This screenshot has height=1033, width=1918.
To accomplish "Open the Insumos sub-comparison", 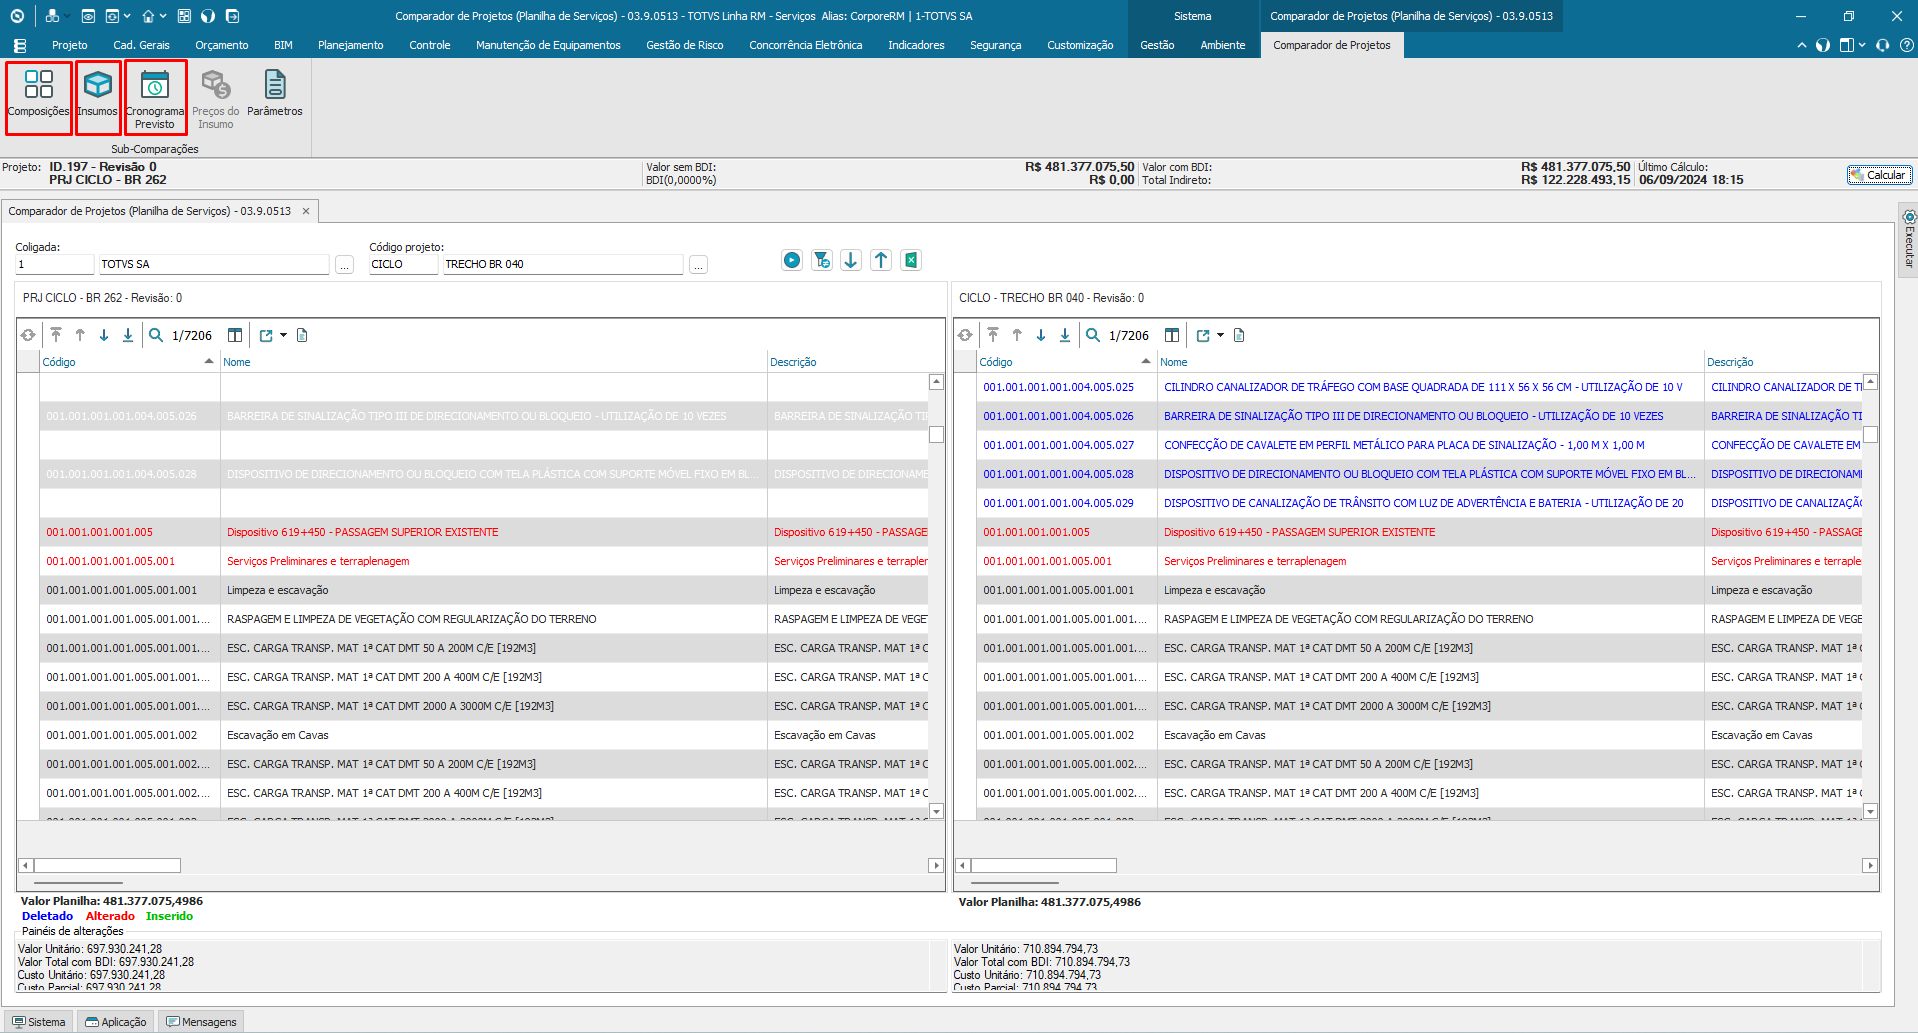I will (x=98, y=97).
